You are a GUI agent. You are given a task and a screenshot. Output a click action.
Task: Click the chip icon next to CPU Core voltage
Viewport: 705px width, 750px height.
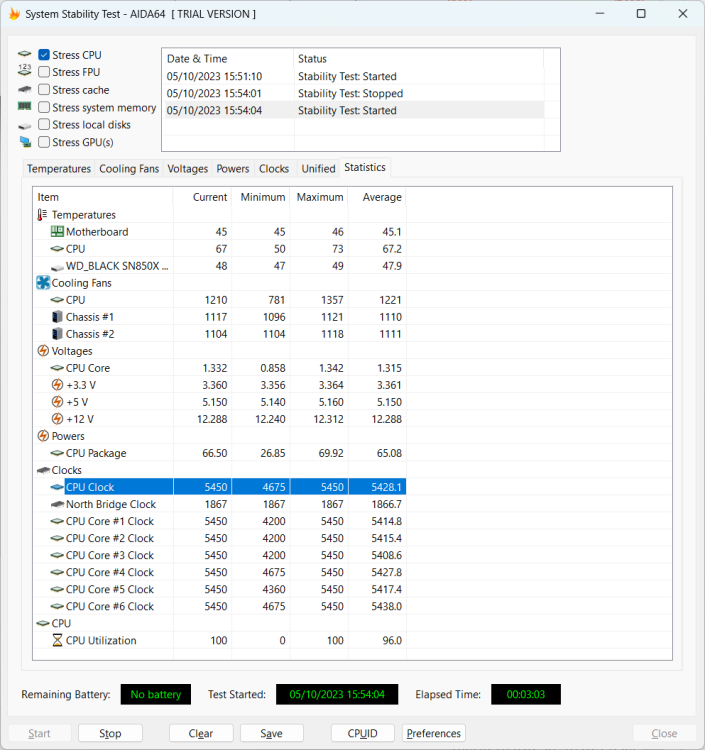57,368
